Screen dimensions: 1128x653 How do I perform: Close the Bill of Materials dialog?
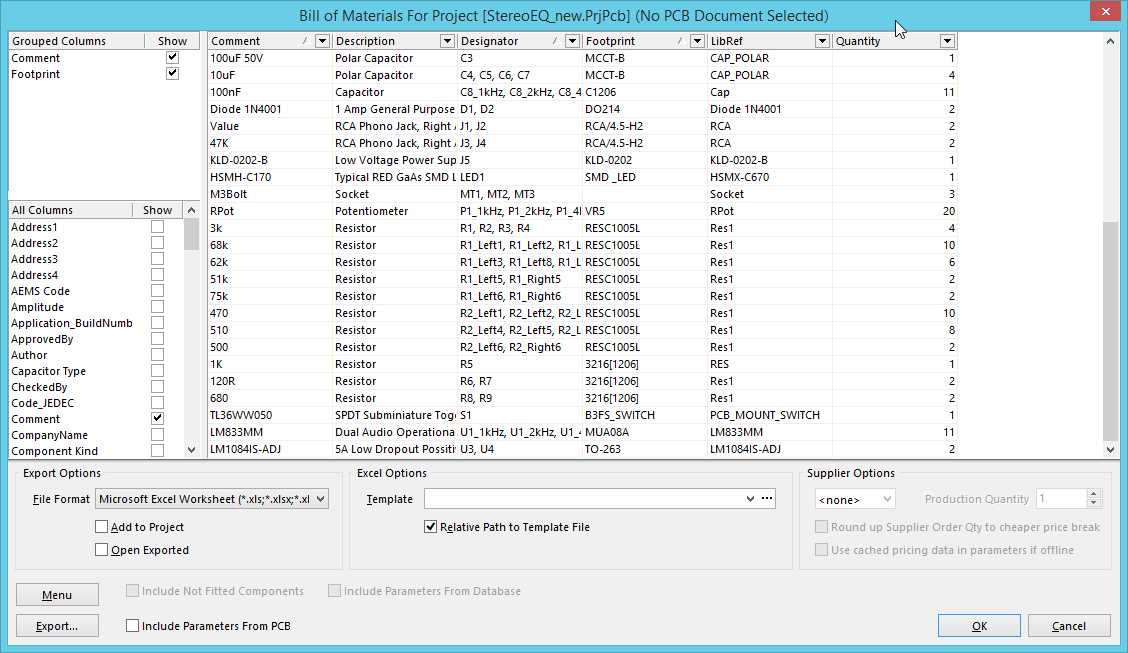(x=1105, y=12)
